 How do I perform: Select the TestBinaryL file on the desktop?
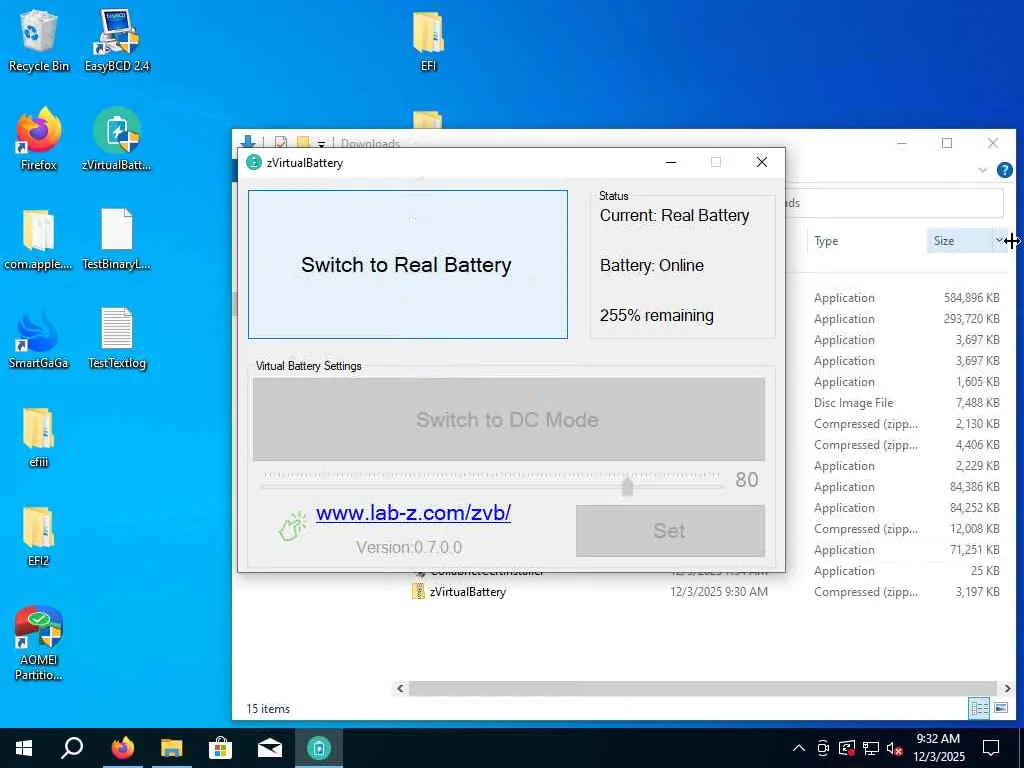pyautogui.click(x=117, y=239)
